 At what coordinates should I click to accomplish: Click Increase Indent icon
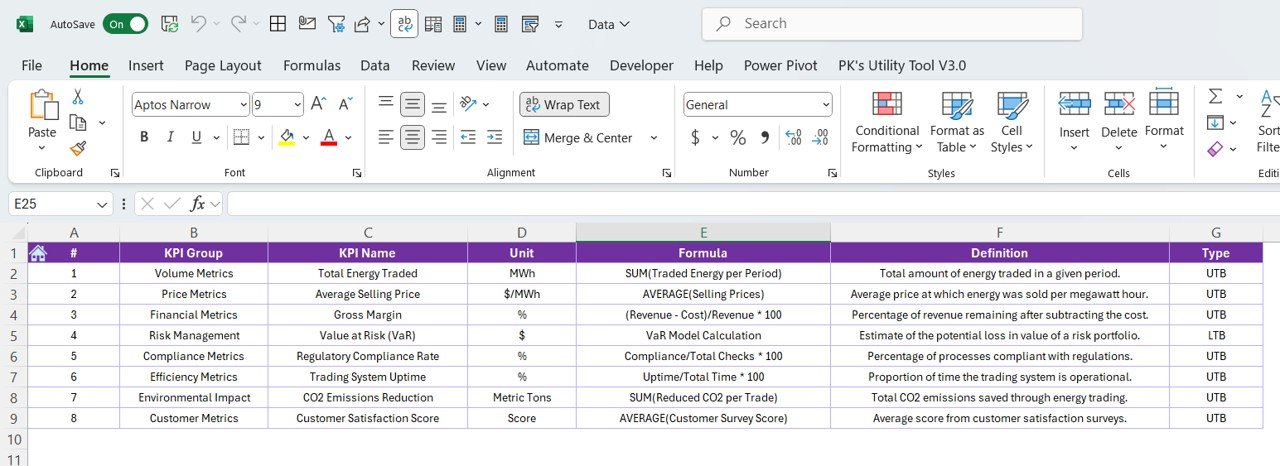click(x=493, y=137)
